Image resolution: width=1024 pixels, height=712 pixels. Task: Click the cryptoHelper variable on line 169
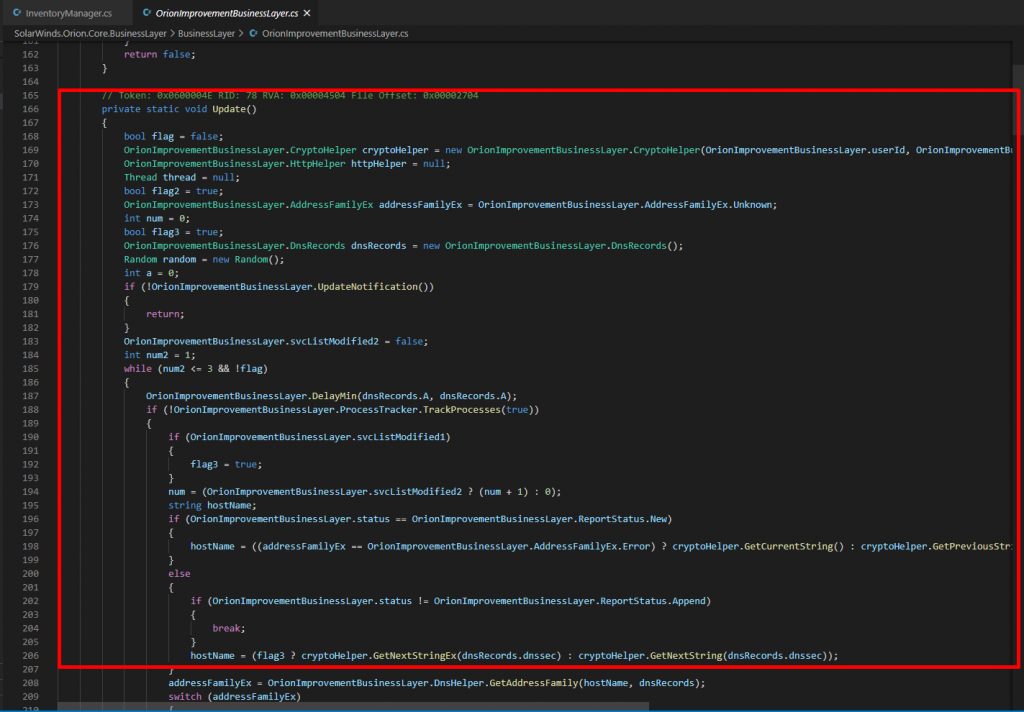pos(395,150)
